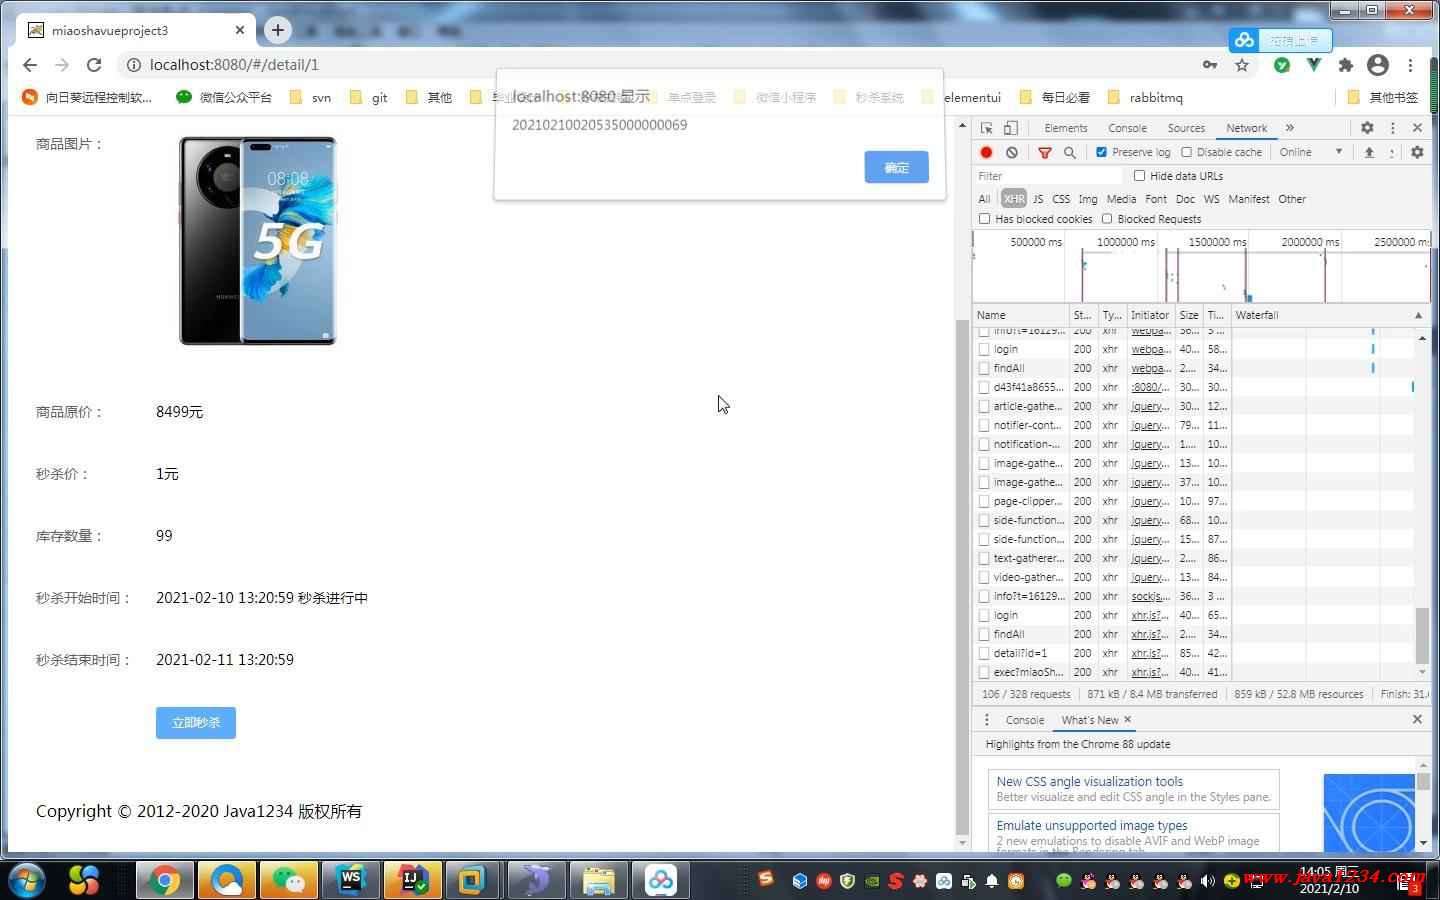Close the What's New tab
Image resolution: width=1440 pixels, height=900 pixels.
click(x=1127, y=719)
